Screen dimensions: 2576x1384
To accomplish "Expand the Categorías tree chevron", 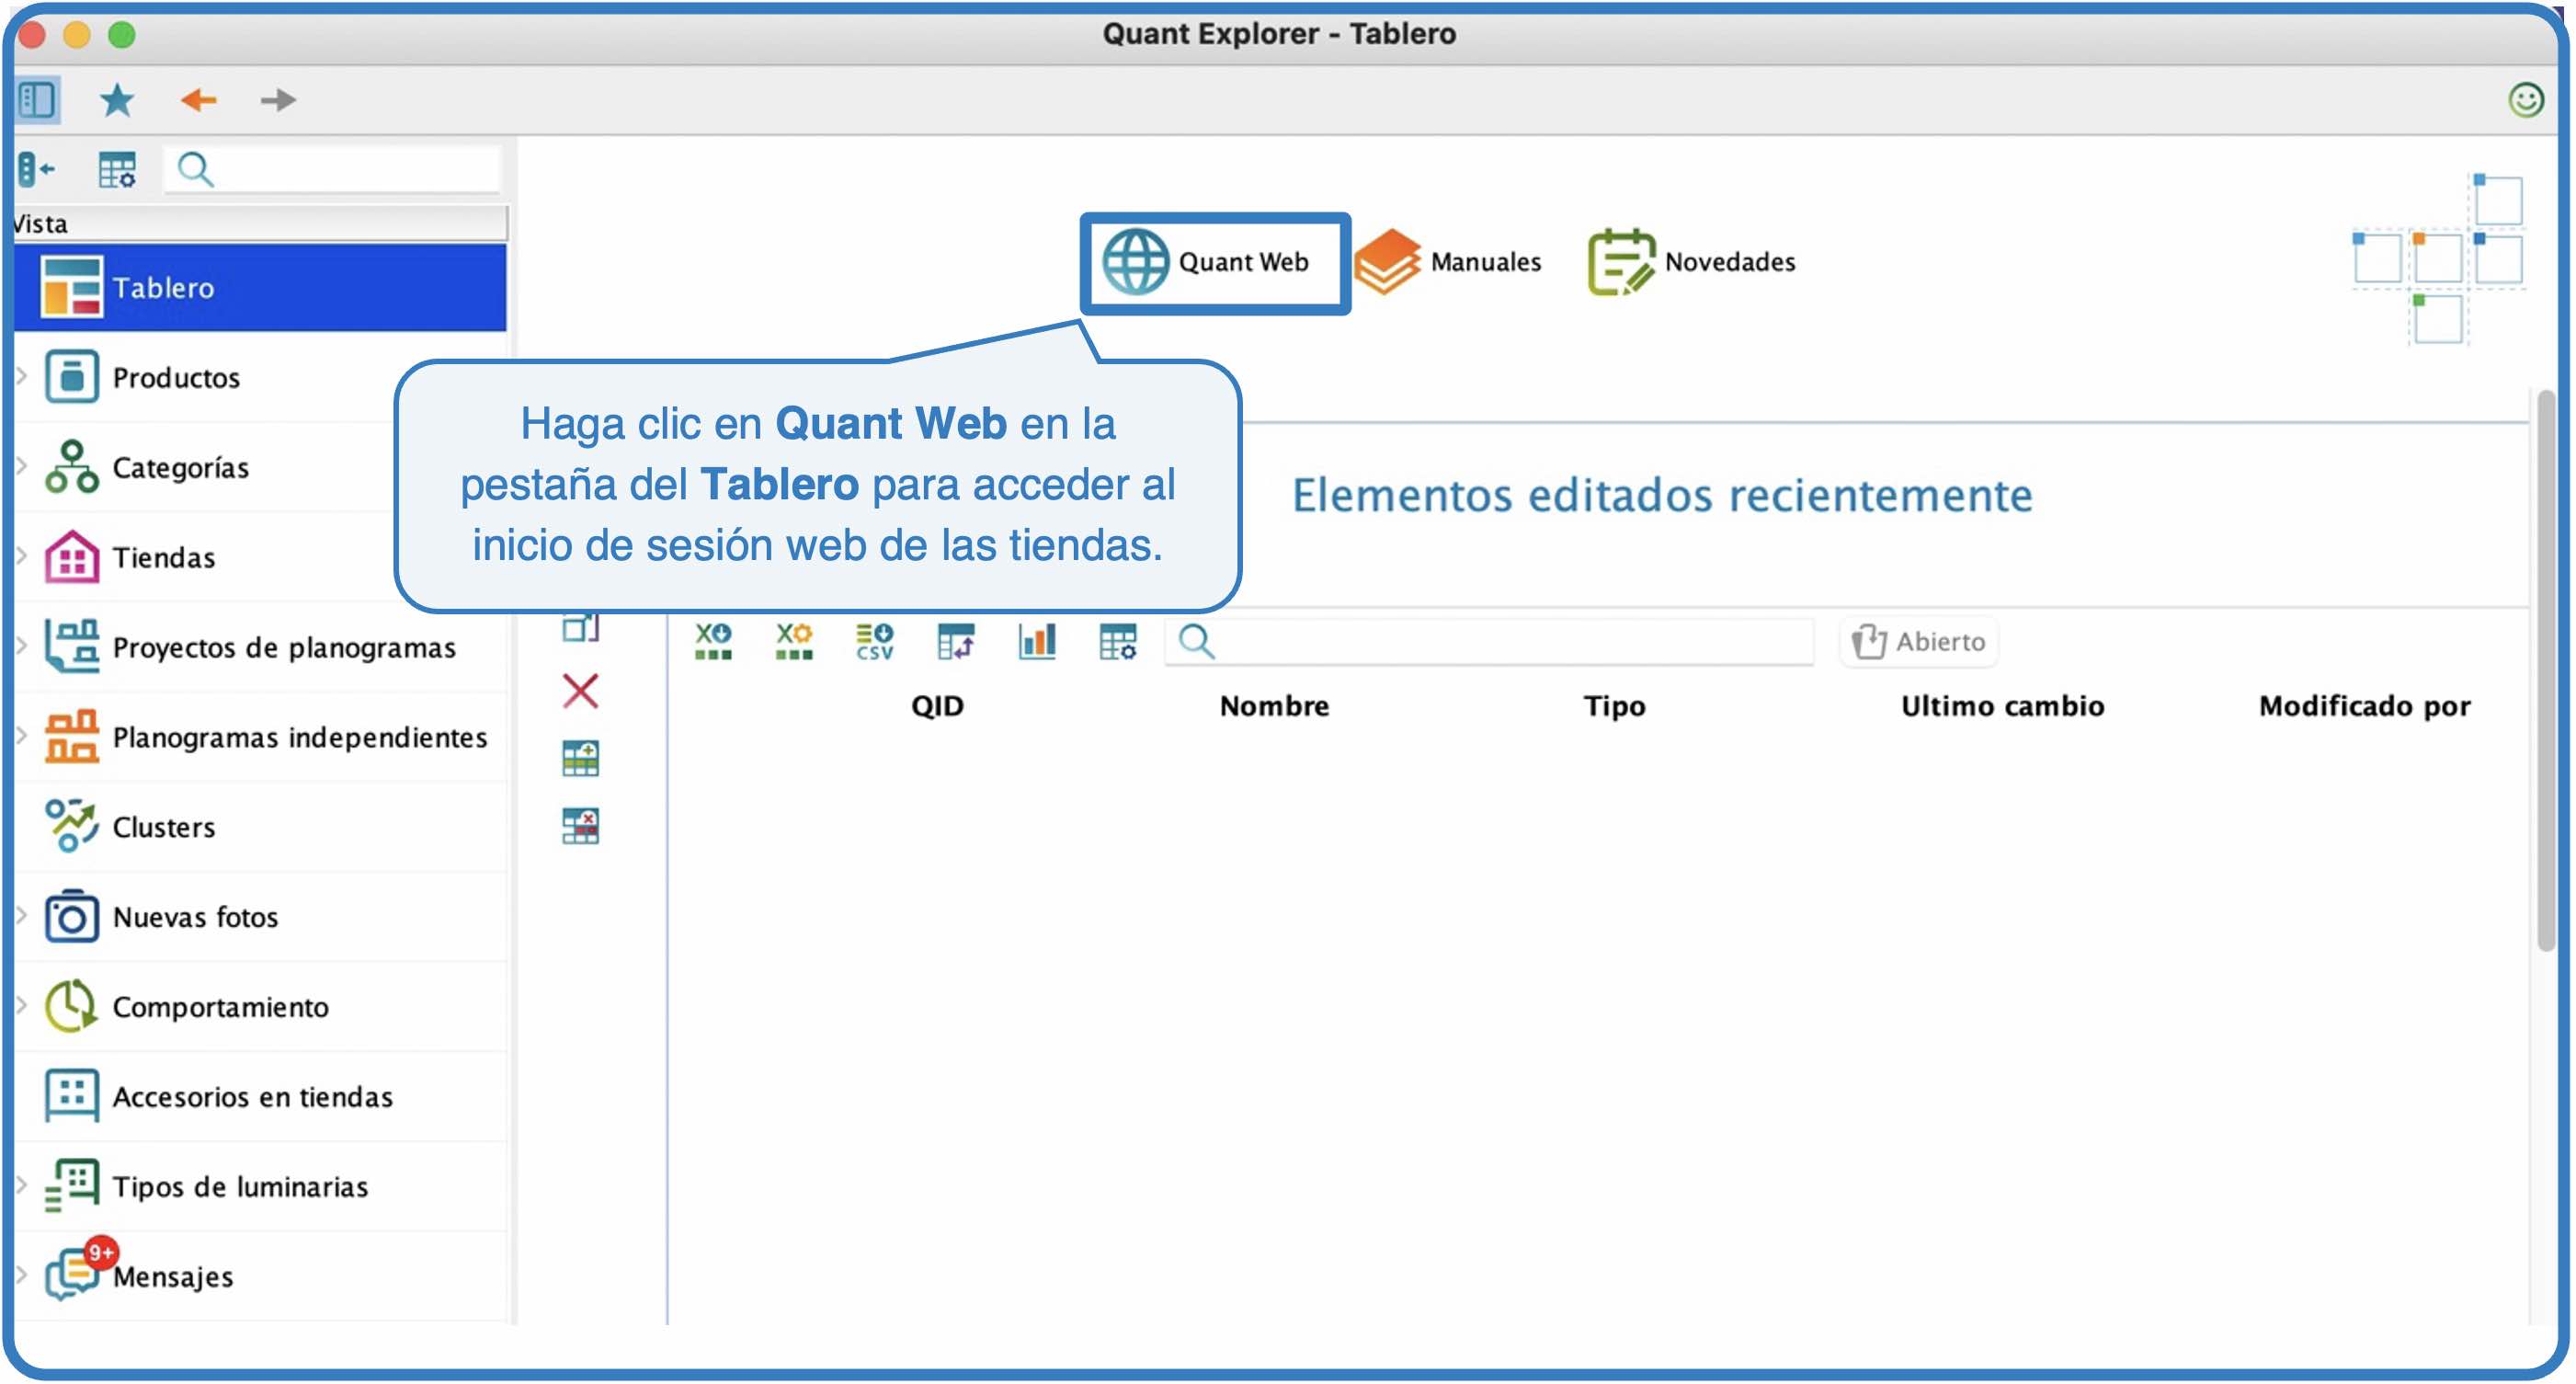I will pyautogui.click(x=22, y=466).
